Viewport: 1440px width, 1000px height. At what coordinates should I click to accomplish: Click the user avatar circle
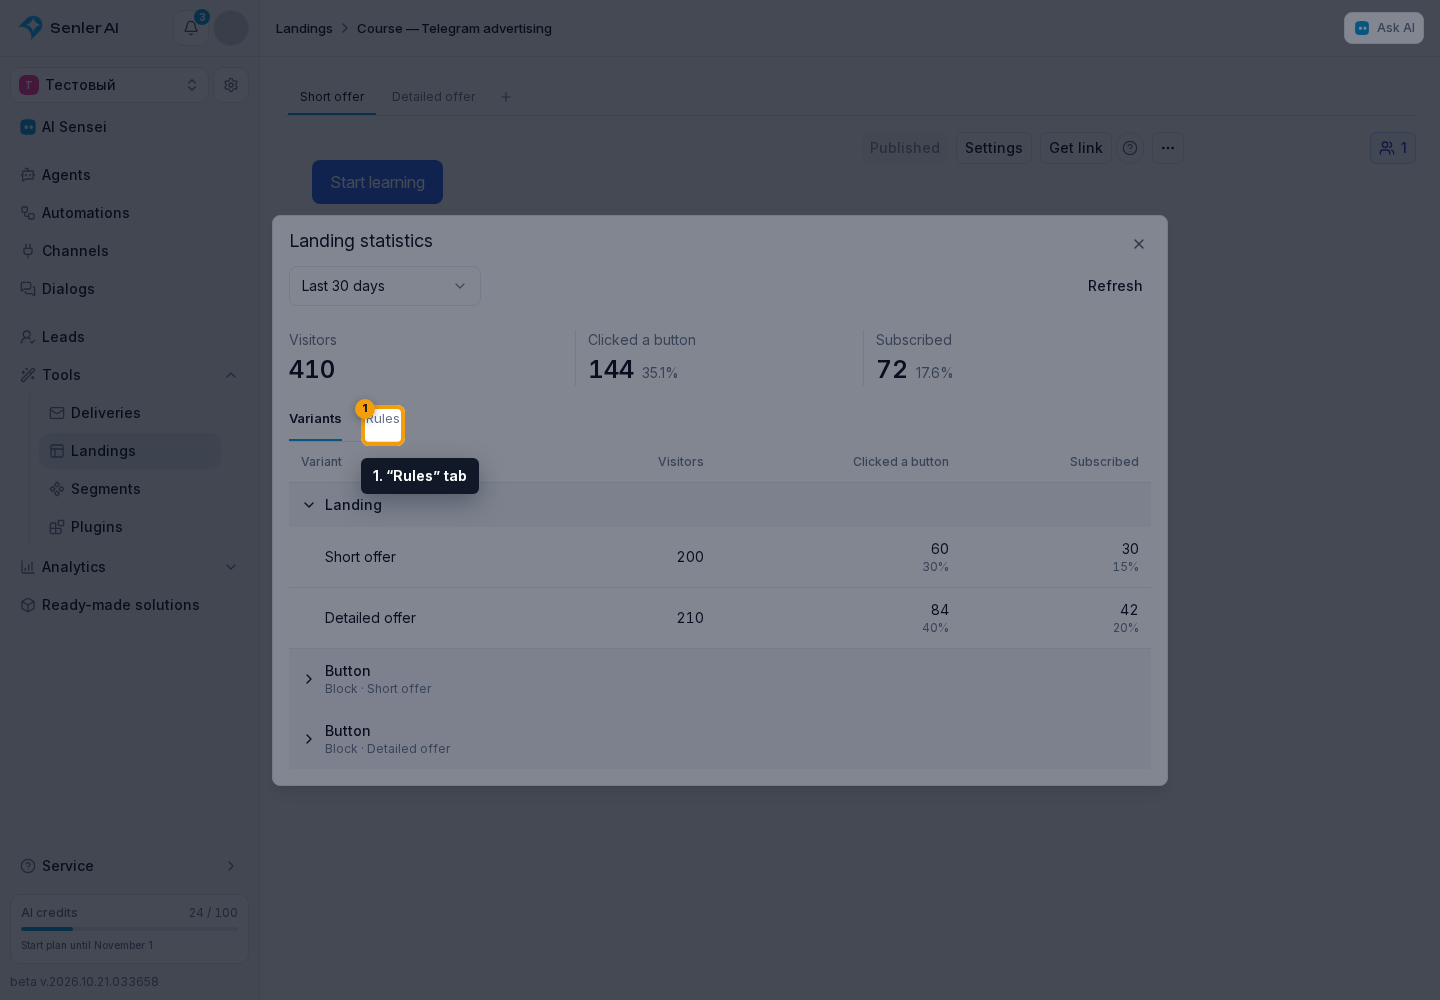point(231,28)
